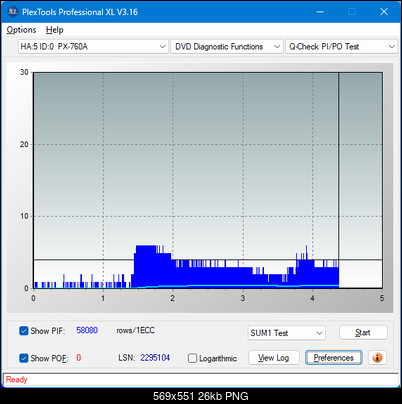Click the PlexTools XL app icon
The image size is (402, 404).
13,12
